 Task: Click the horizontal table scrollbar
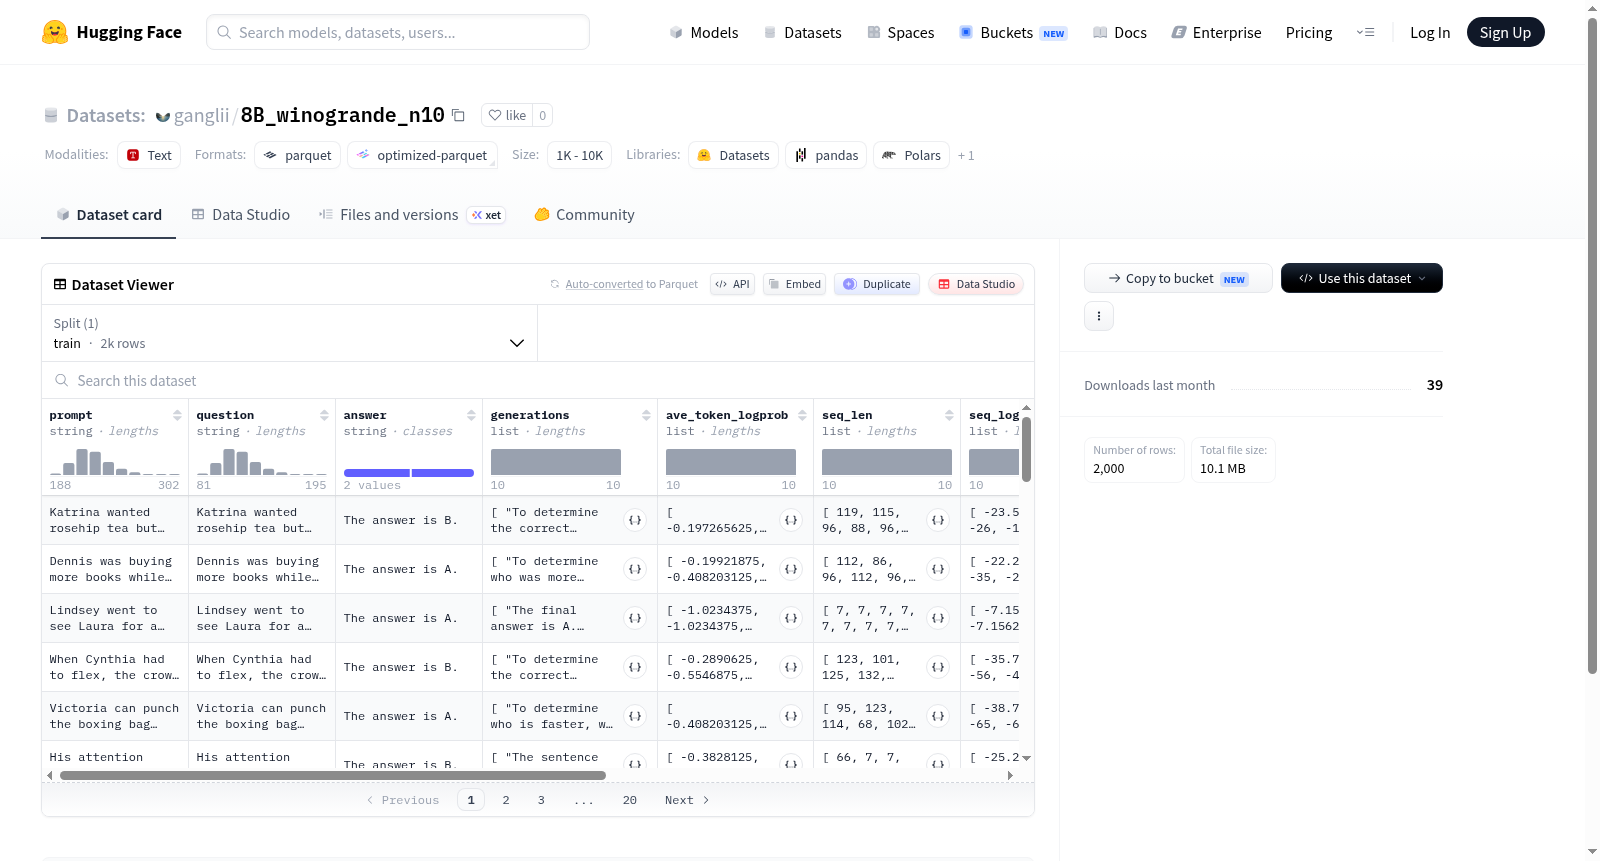point(332,775)
